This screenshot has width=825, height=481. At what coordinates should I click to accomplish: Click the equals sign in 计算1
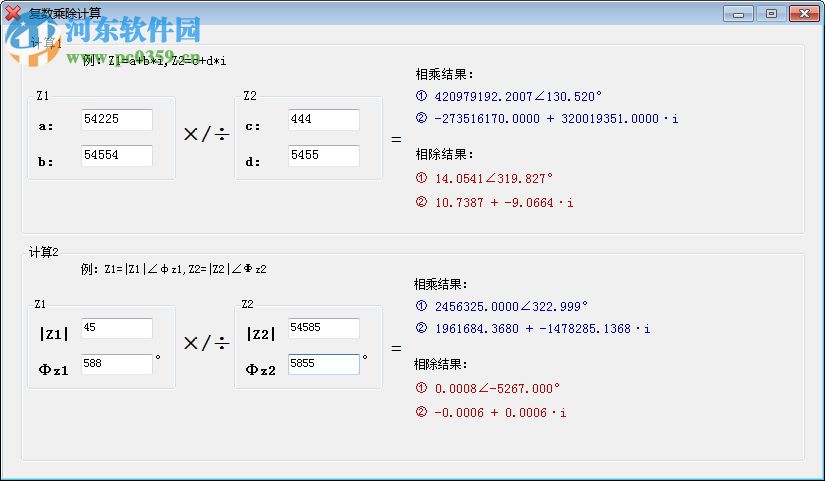point(396,139)
